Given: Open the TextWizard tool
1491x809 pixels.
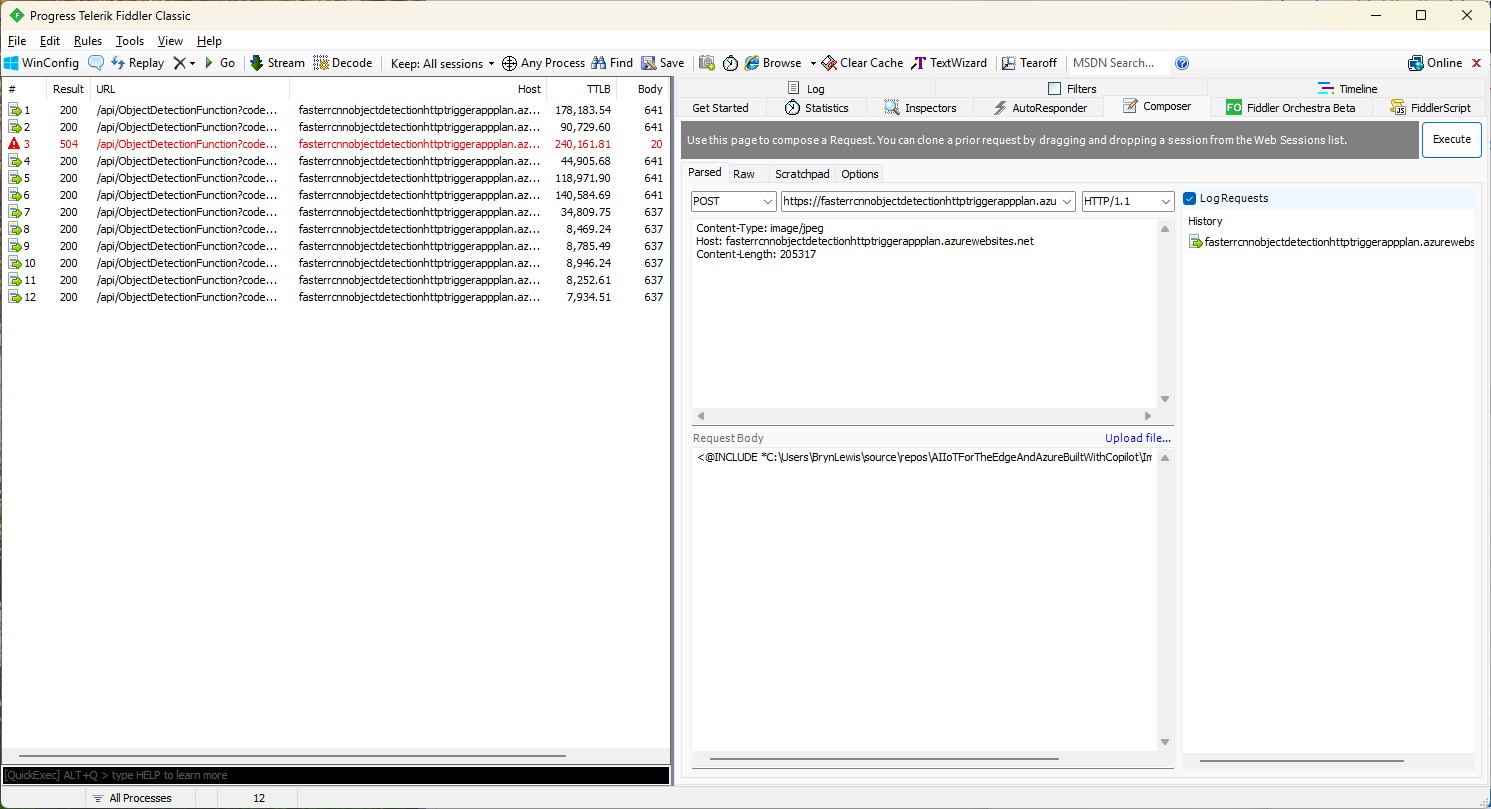Looking at the screenshot, I should [x=949, y=63].
